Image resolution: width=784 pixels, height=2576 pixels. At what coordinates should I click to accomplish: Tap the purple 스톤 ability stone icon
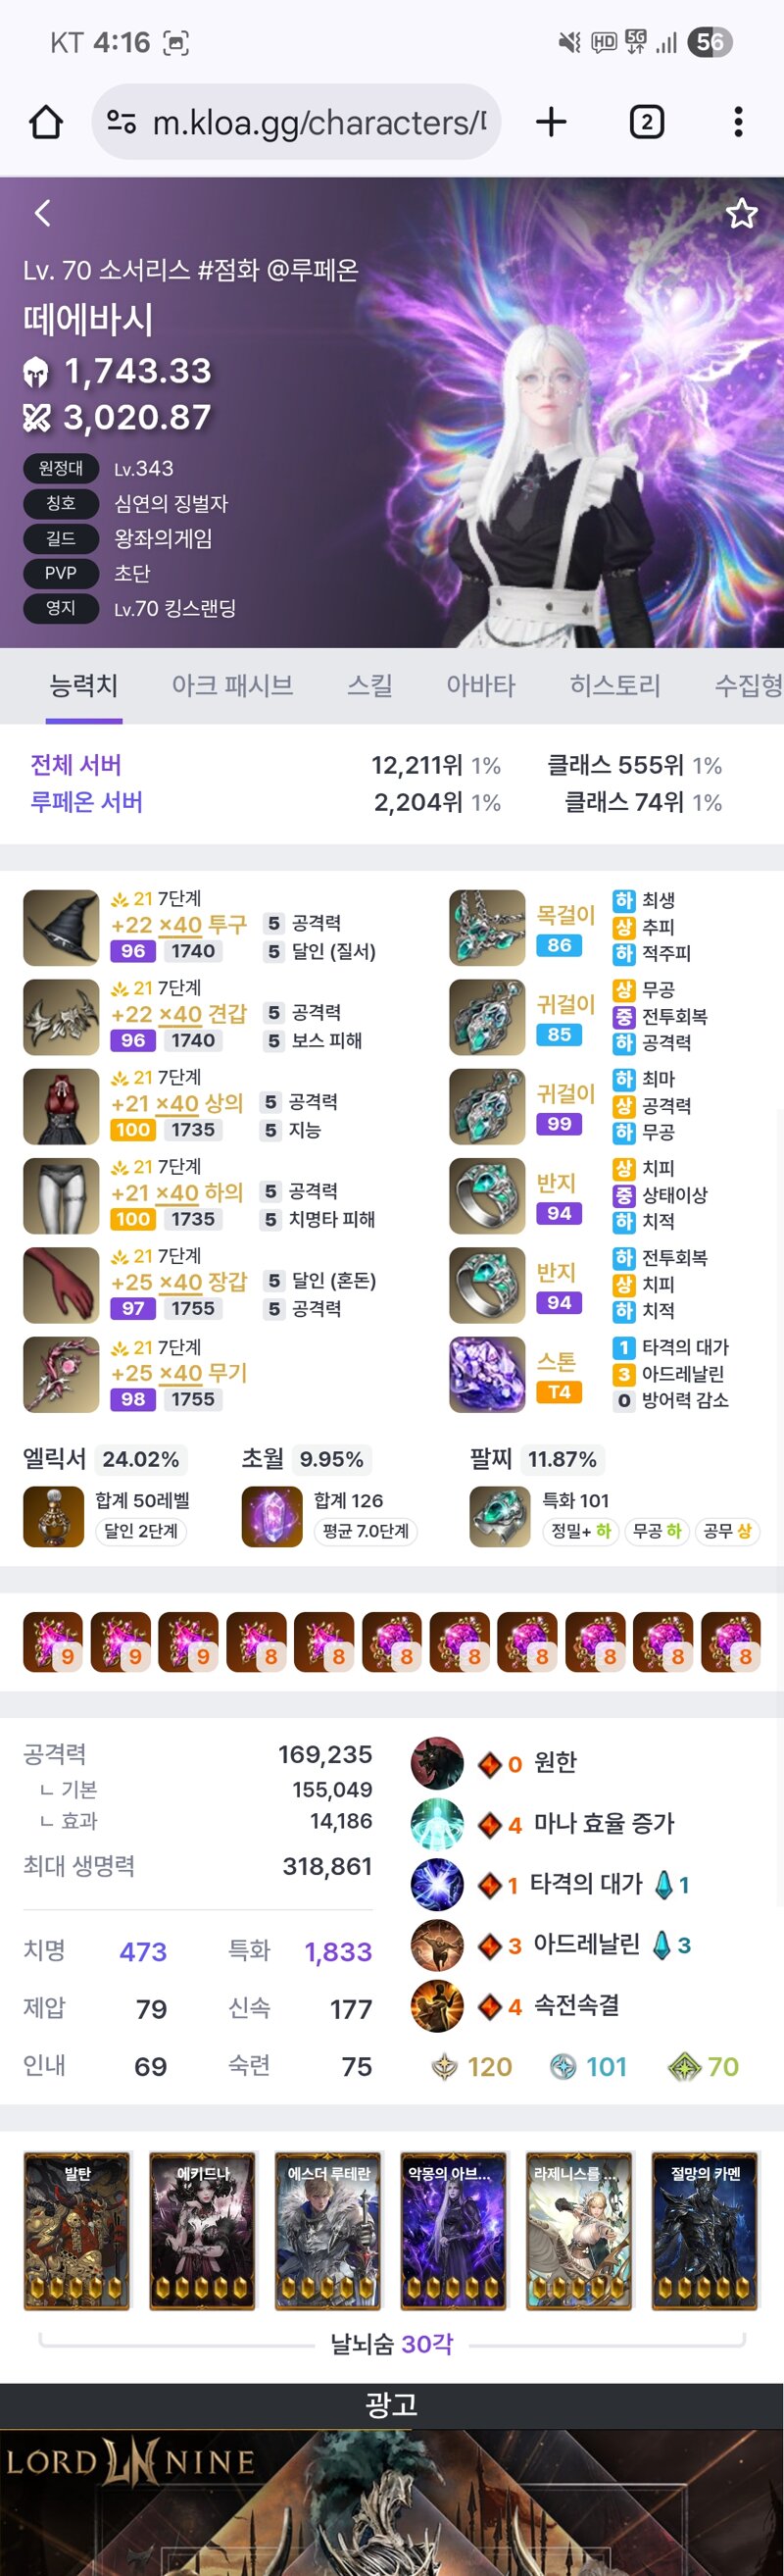pyautogui.click(x=487, y=1374)
